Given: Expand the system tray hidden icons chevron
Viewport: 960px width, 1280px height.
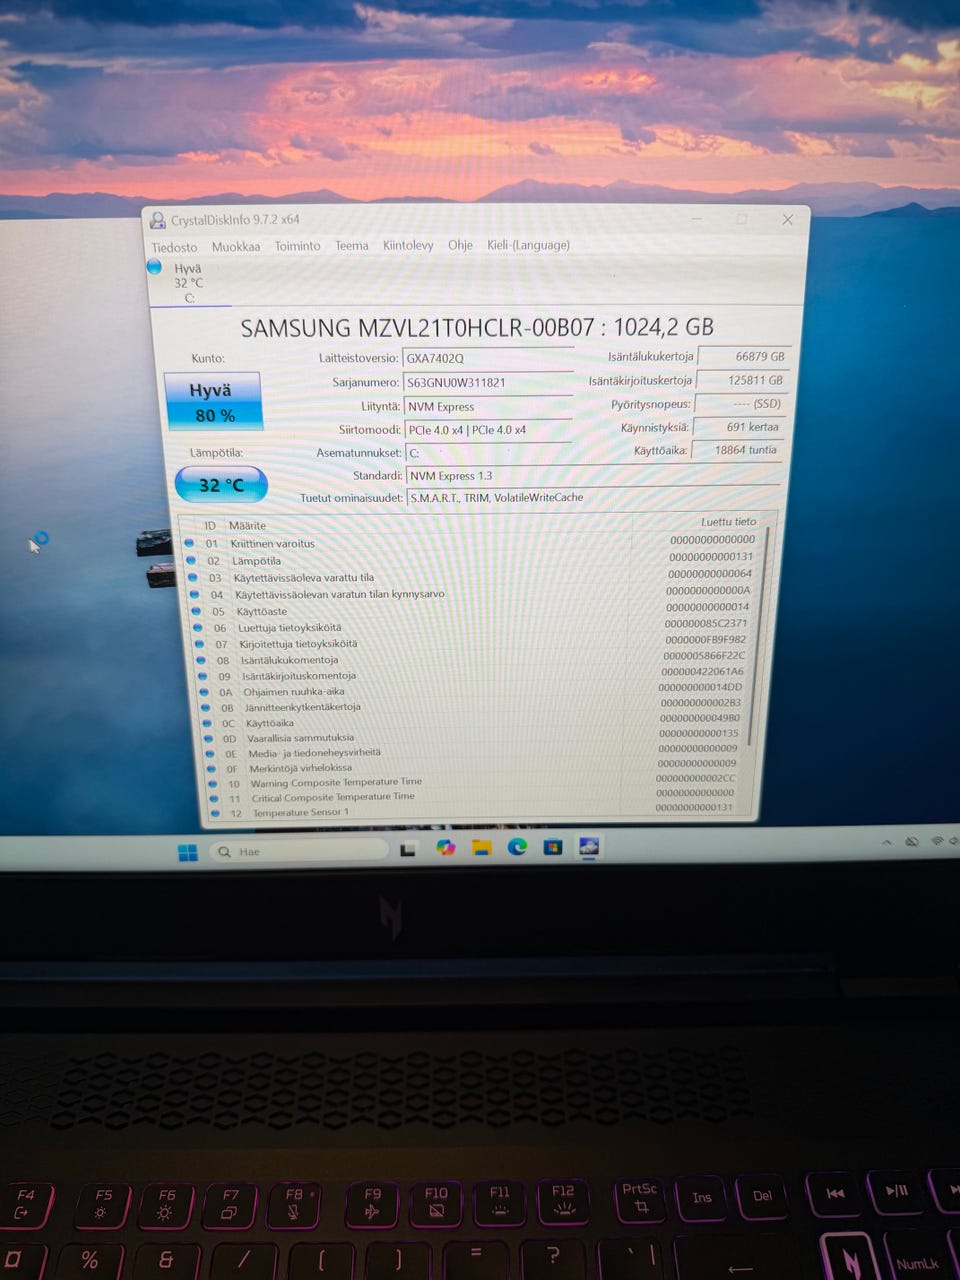Looking at the screenshot, I should pyautogui.click(x=886, y=843).
